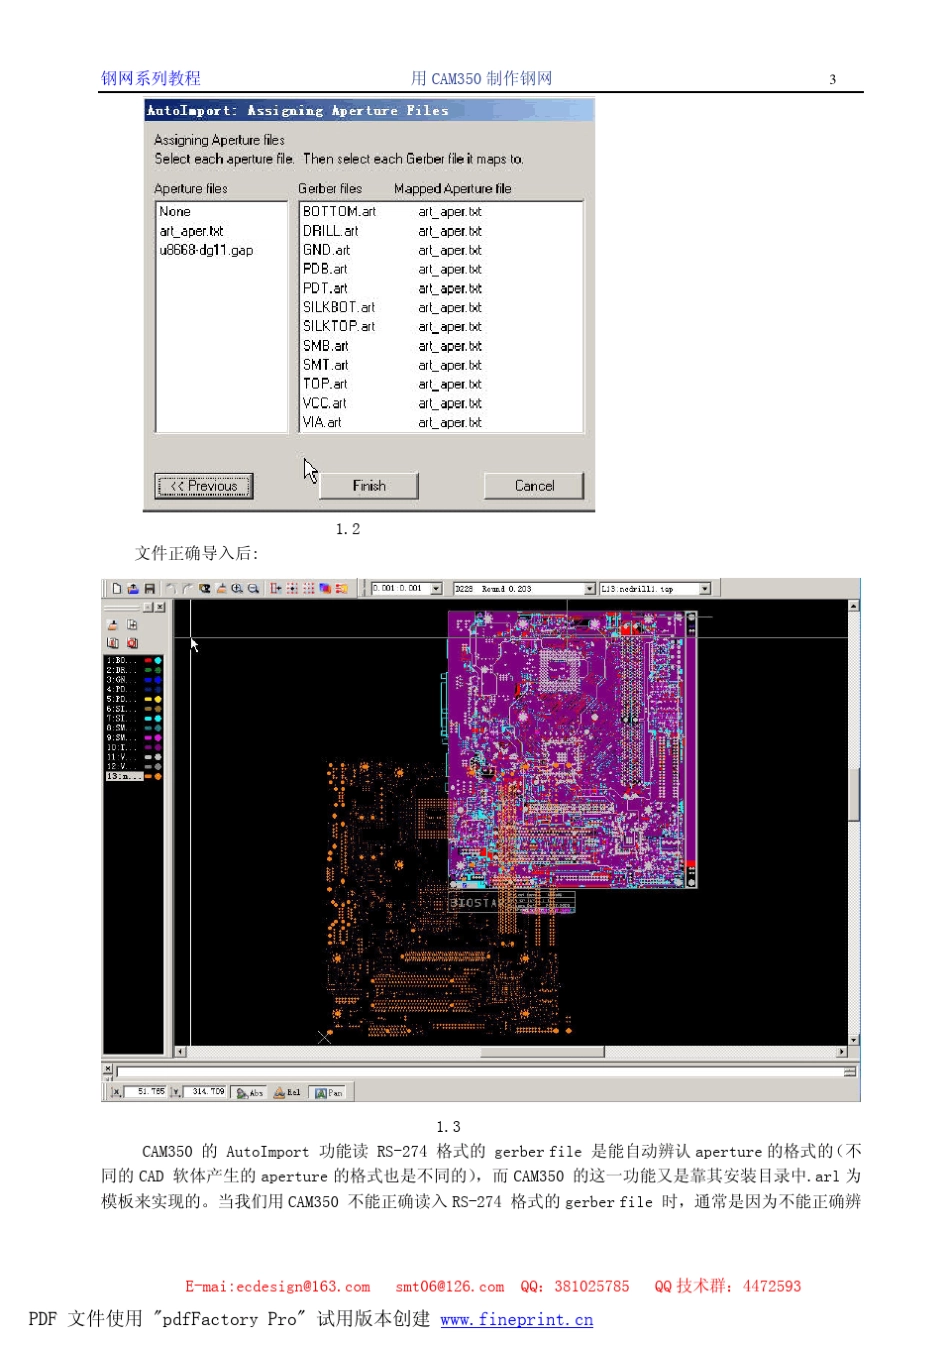Image resolution: width=950 pixels, height=1345 pixels.
Task: Select DRILL.art in Gerber files list
Action: pos(330,231)
